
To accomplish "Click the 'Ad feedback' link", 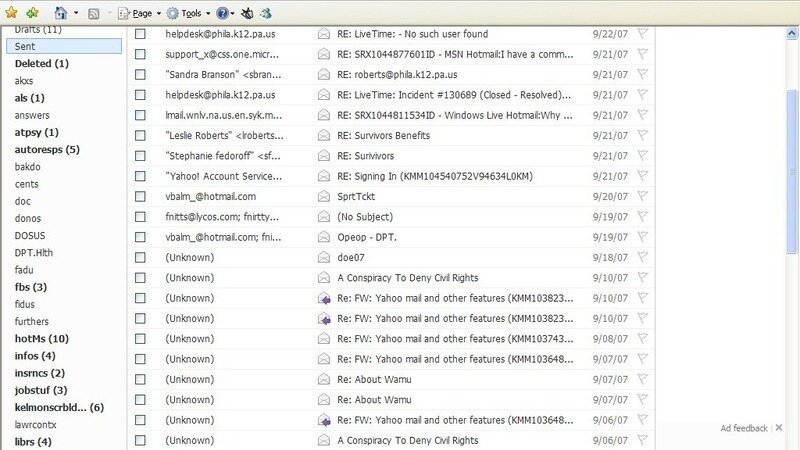I will [744, 428].
